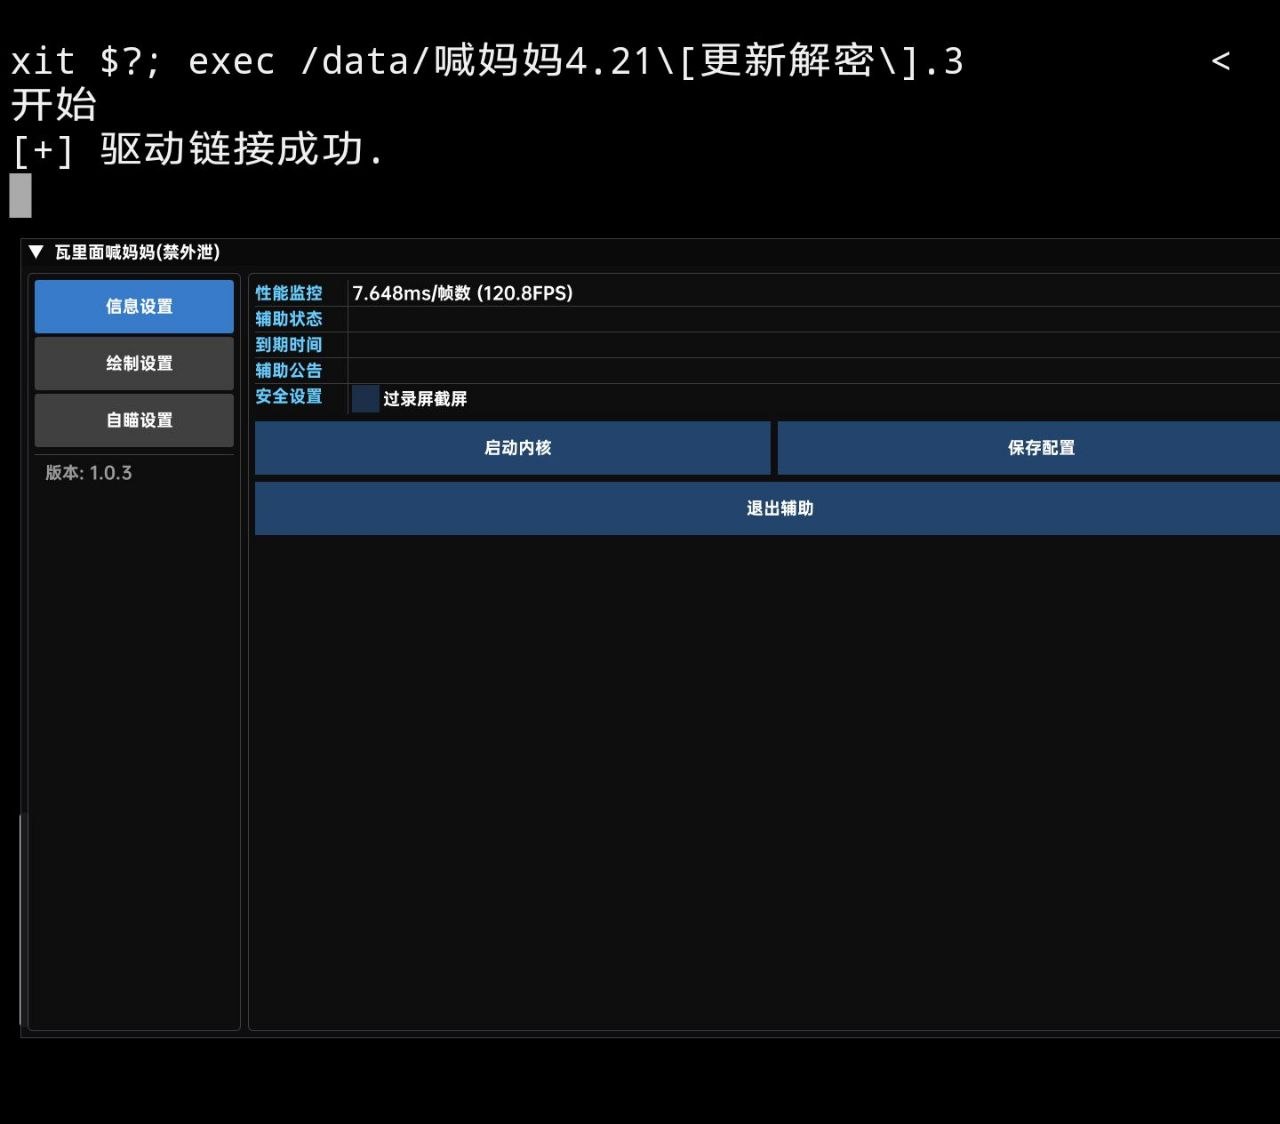
Task: Click the 7.648ms/帧数 FPS readout
Action: (462, 293)
